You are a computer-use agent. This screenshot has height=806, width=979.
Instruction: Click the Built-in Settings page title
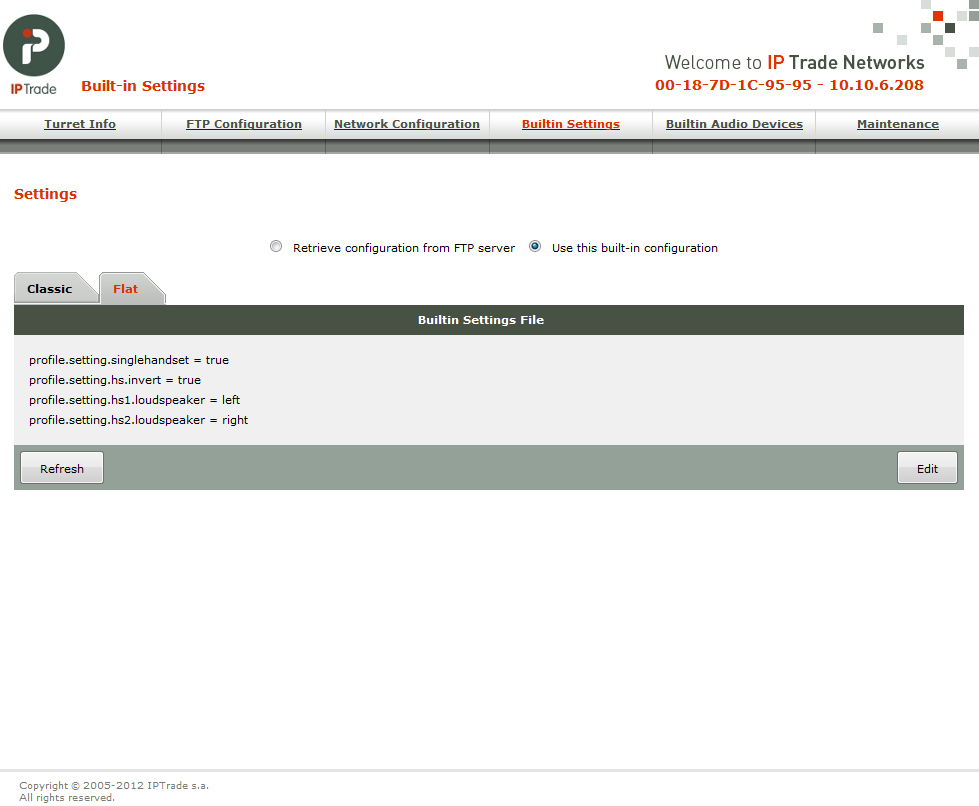coord(143,86)
